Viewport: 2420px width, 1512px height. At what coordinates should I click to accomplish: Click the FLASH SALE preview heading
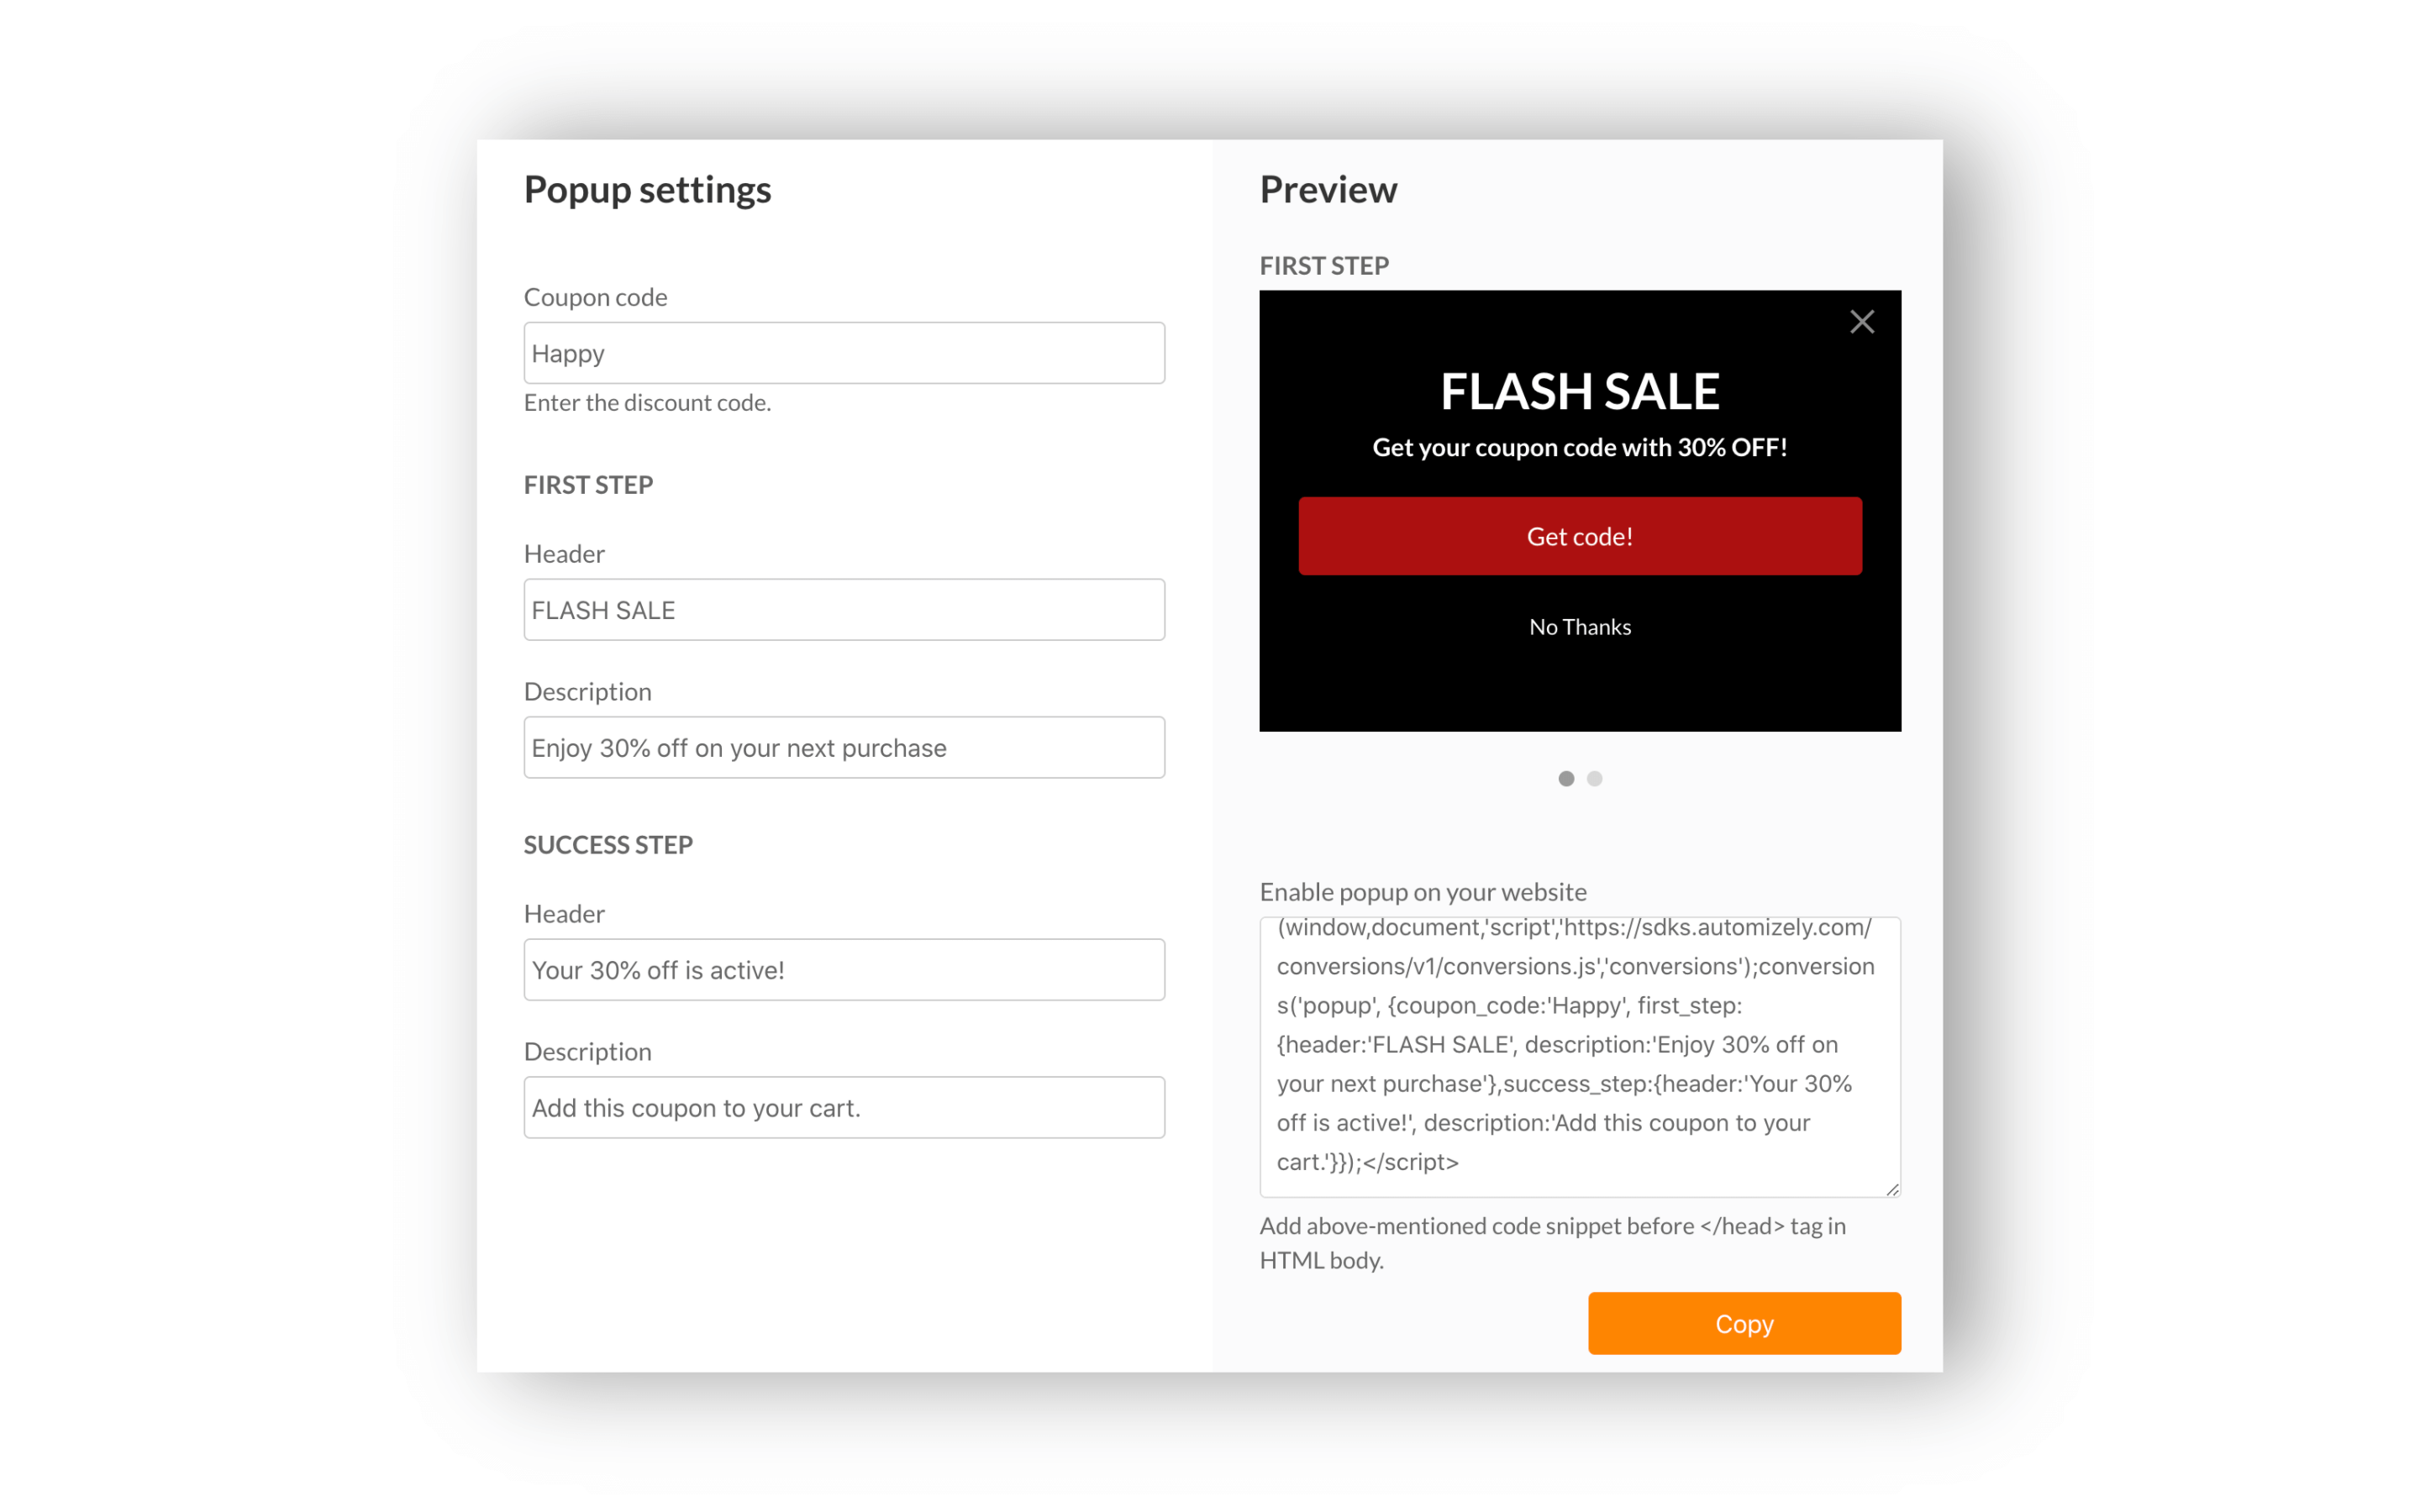point(1580,391)
